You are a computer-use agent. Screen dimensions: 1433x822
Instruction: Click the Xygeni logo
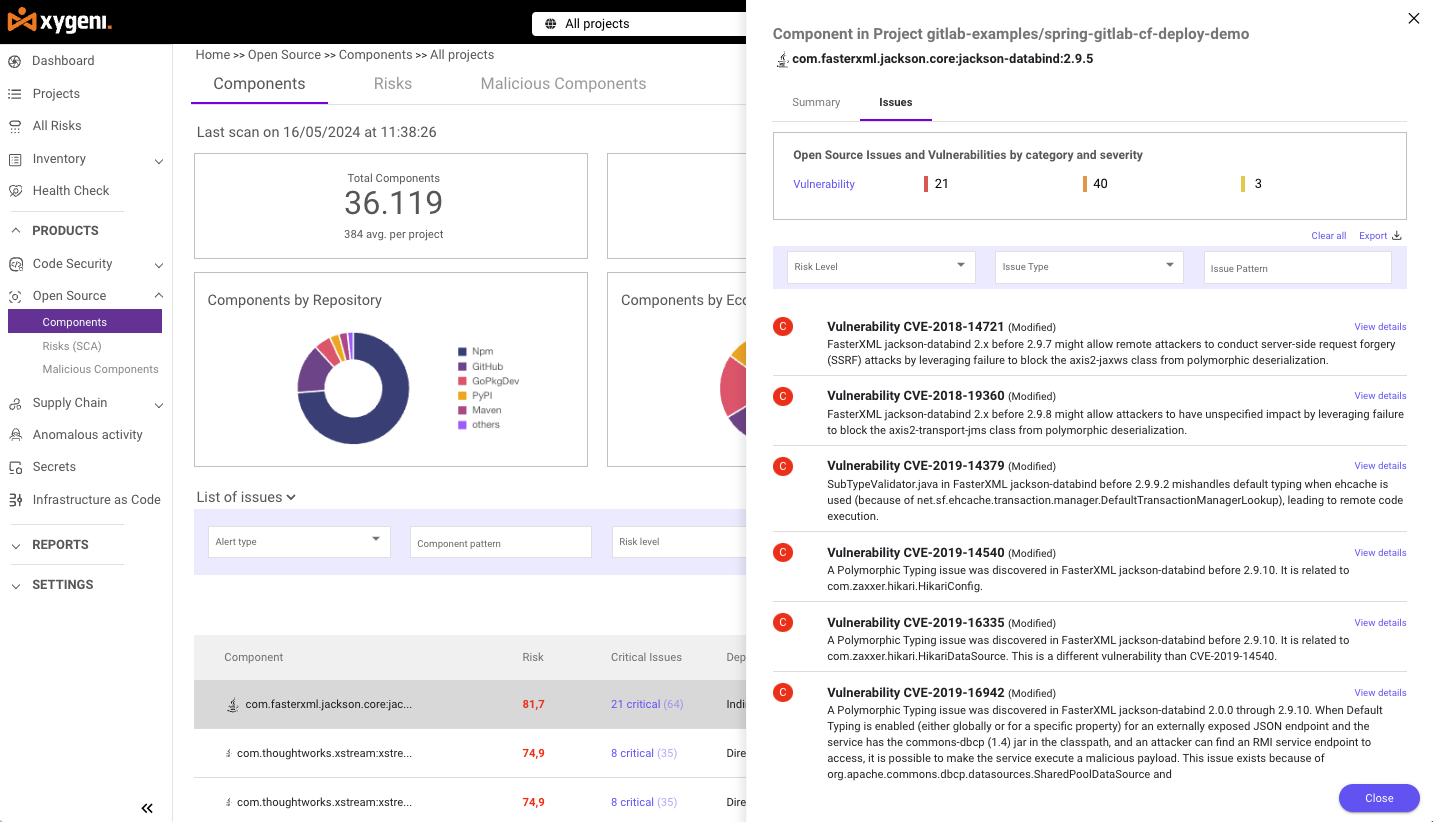click(60, 21)
